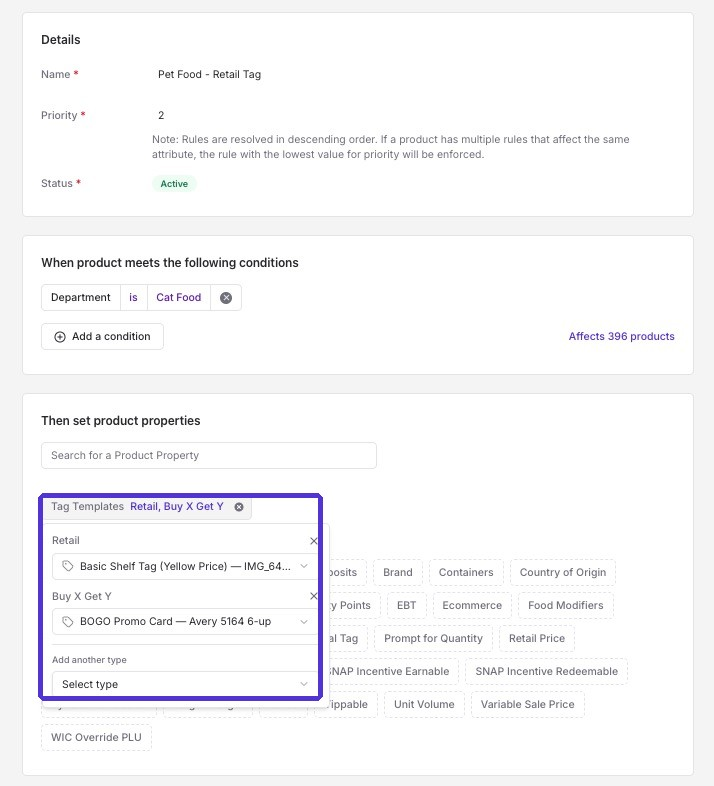
Task: Add the Brand product property
Action: (398, 572)
